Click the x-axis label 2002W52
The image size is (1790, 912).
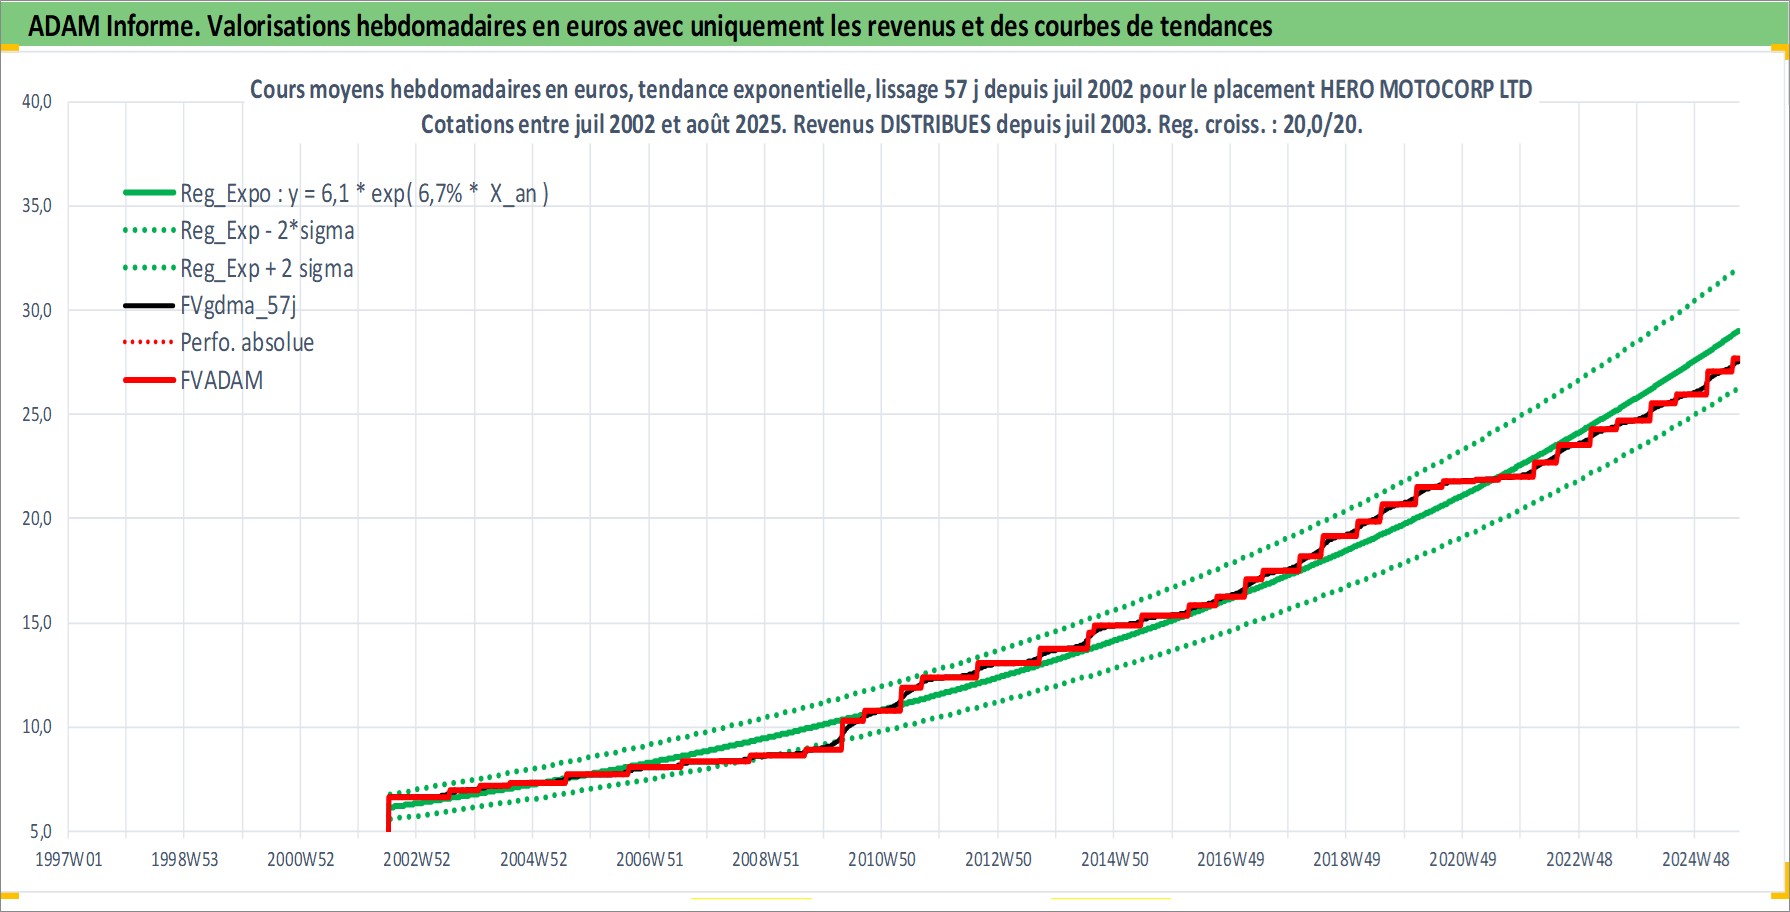pyautogui.click(x=417, y=859)
